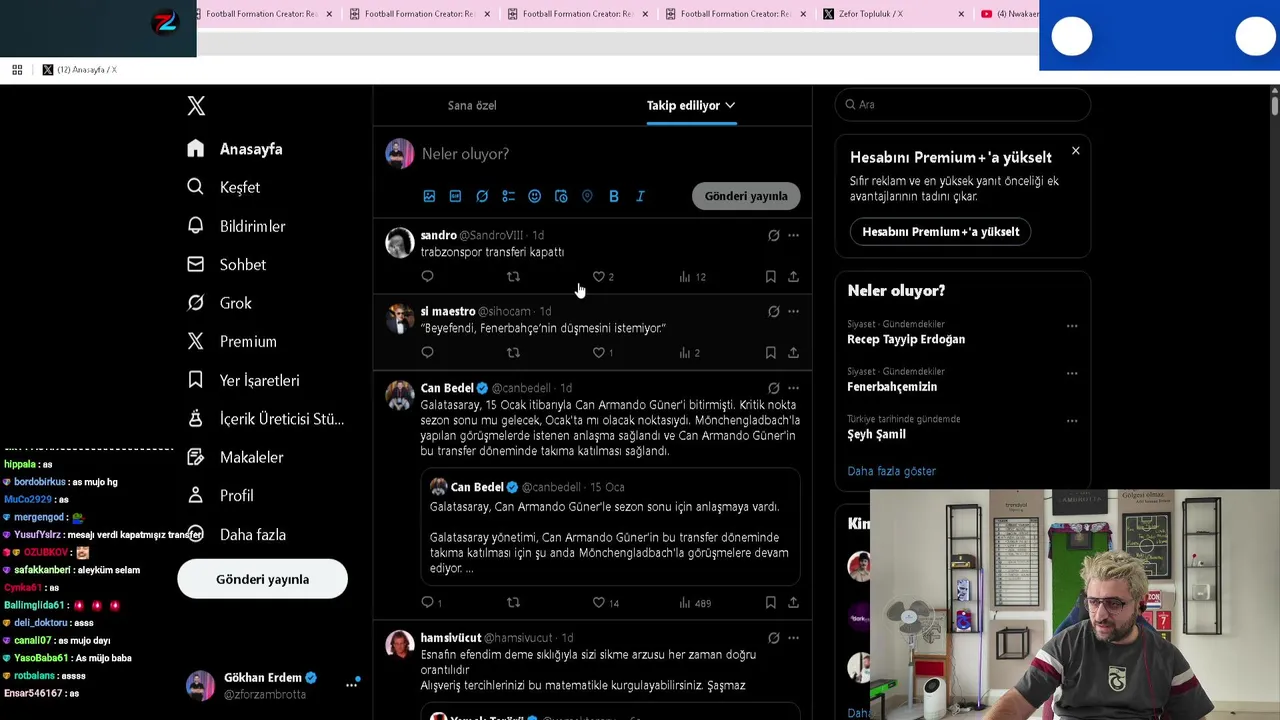
Task: Add GIF to new post
Action: (x=455, y=196)
